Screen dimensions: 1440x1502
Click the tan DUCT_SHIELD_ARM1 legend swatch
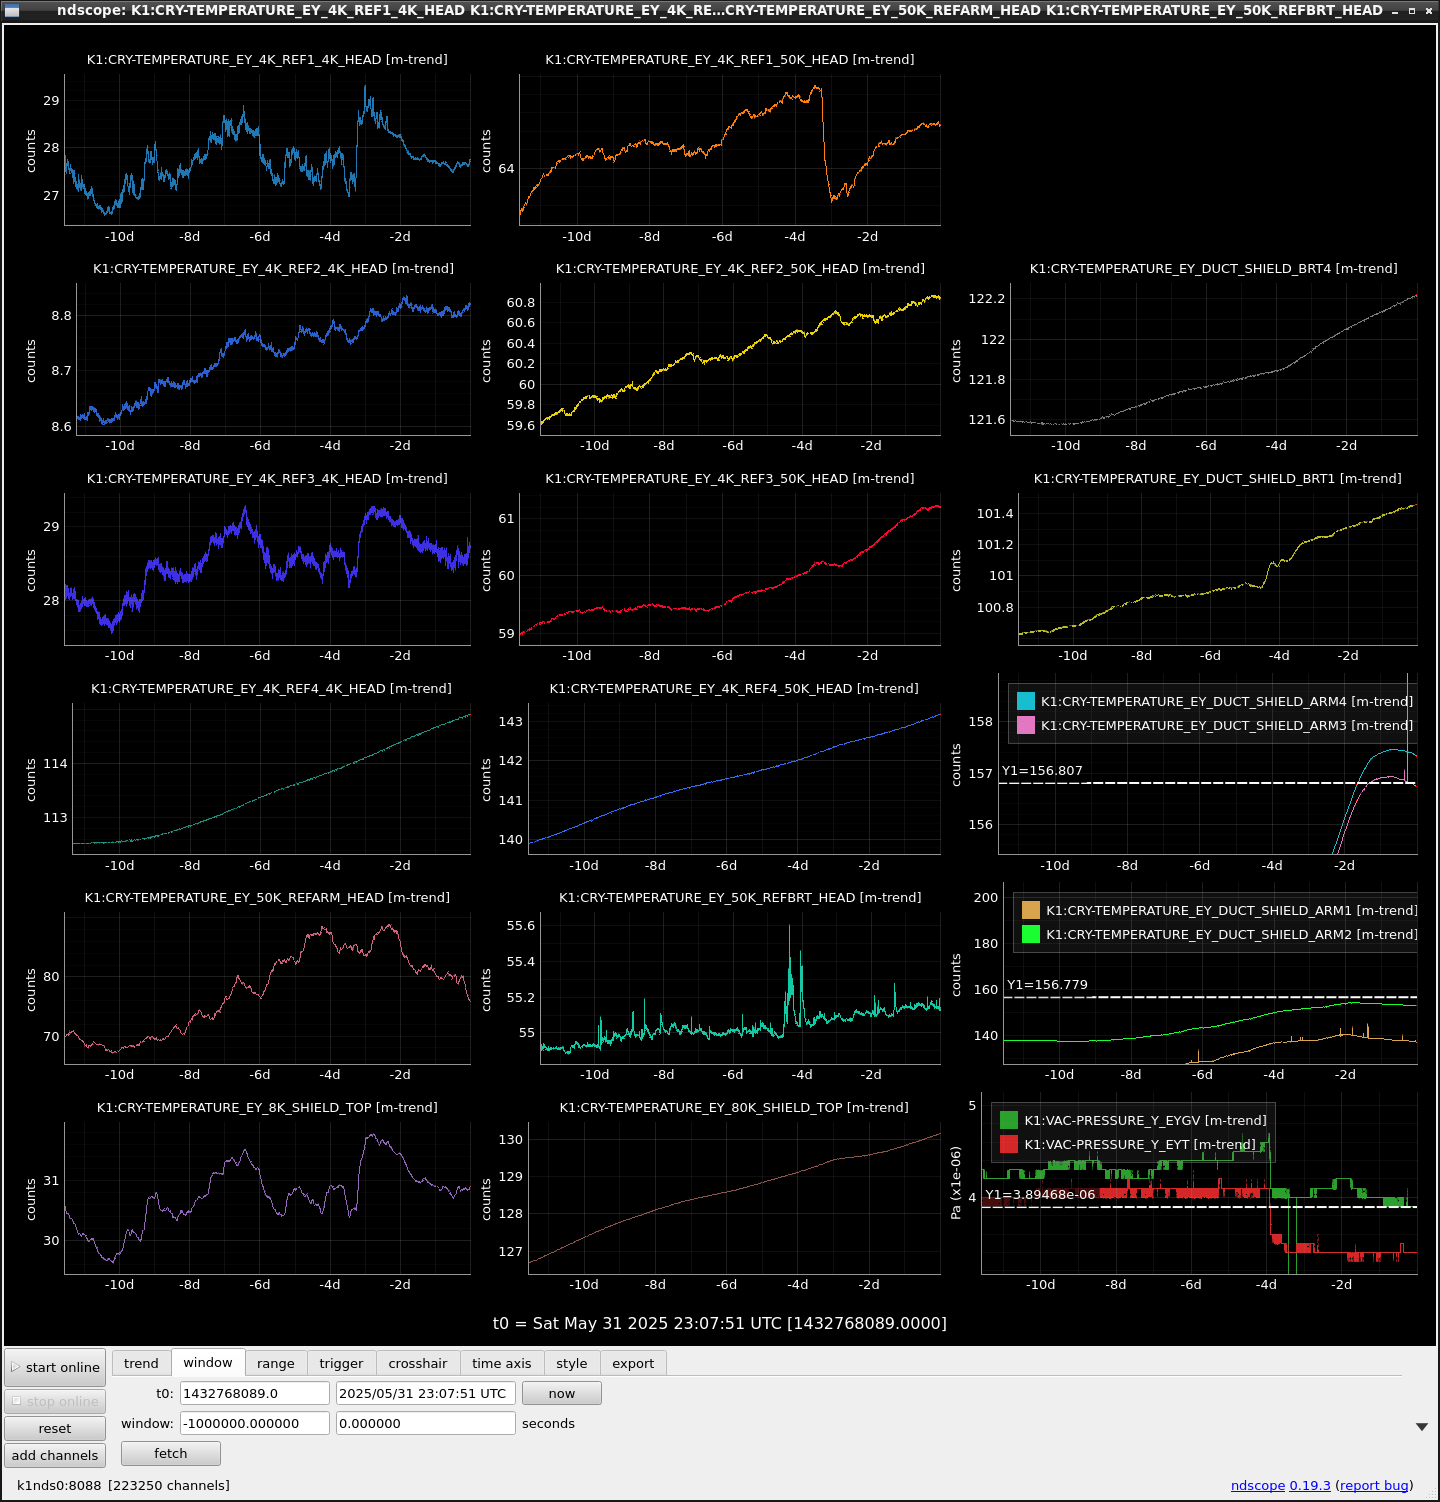1031,910
